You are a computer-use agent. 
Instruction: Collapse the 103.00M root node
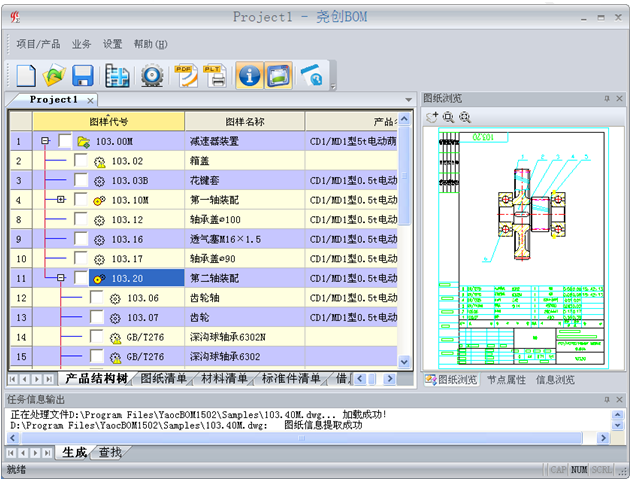pyautogui.click(x=45, y=141)
